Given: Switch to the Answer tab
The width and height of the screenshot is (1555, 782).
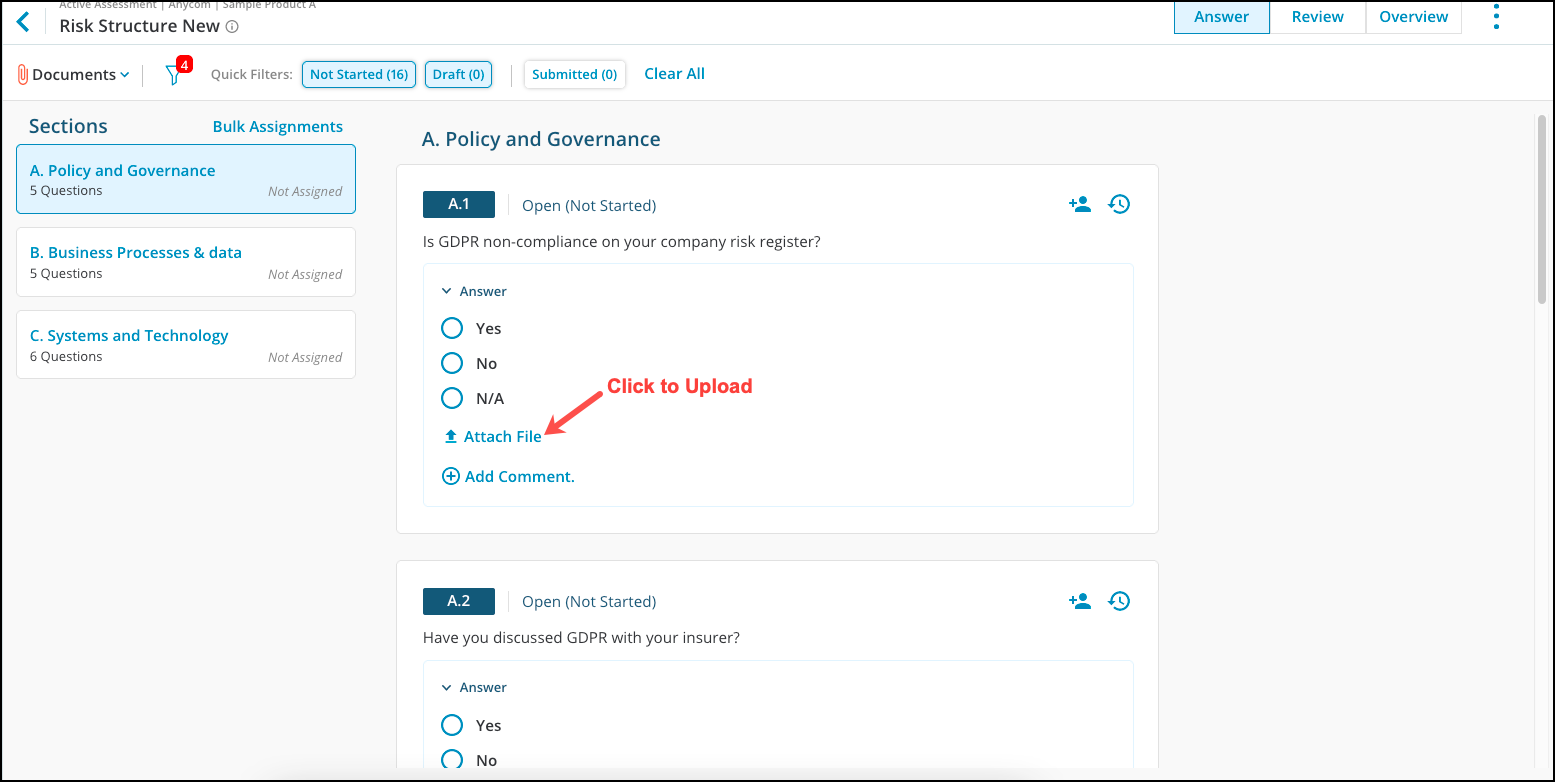Looking at the screenshot, I should (1221, 17).
